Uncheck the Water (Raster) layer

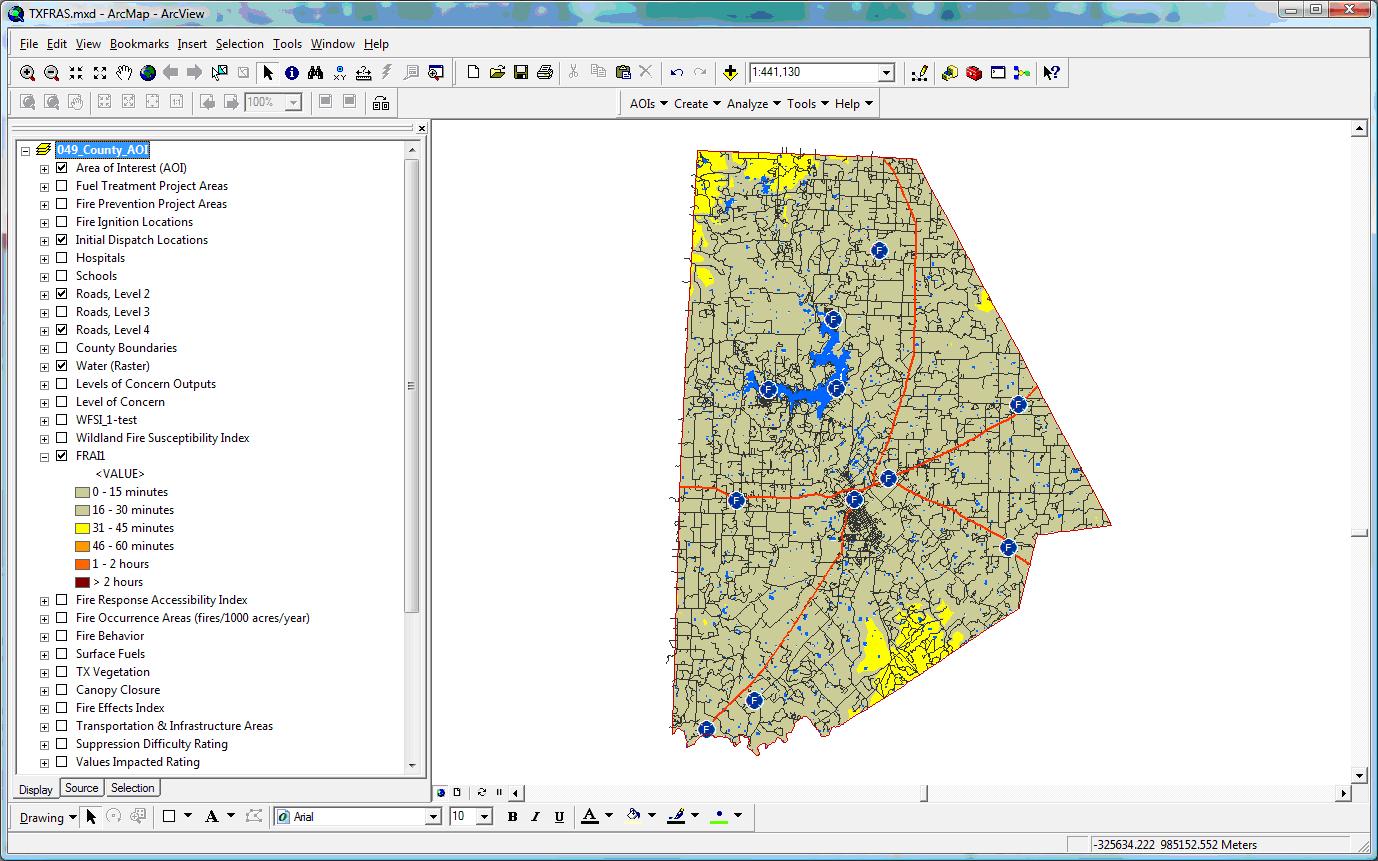(62, 366)
